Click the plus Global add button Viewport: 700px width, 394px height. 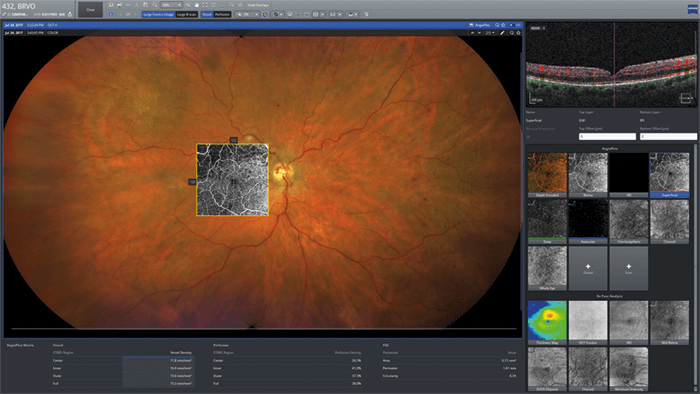(x=588, y=268)
